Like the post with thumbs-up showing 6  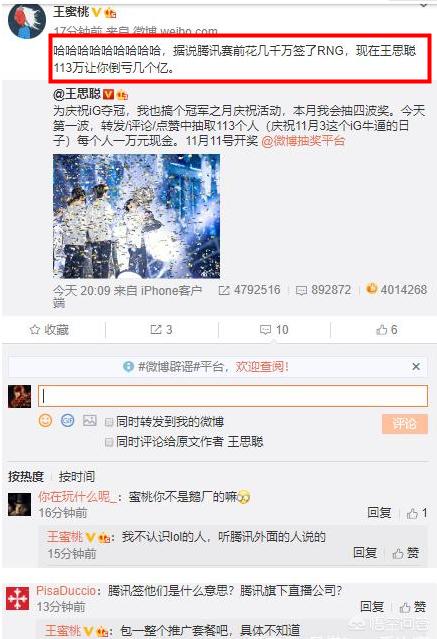386,330
